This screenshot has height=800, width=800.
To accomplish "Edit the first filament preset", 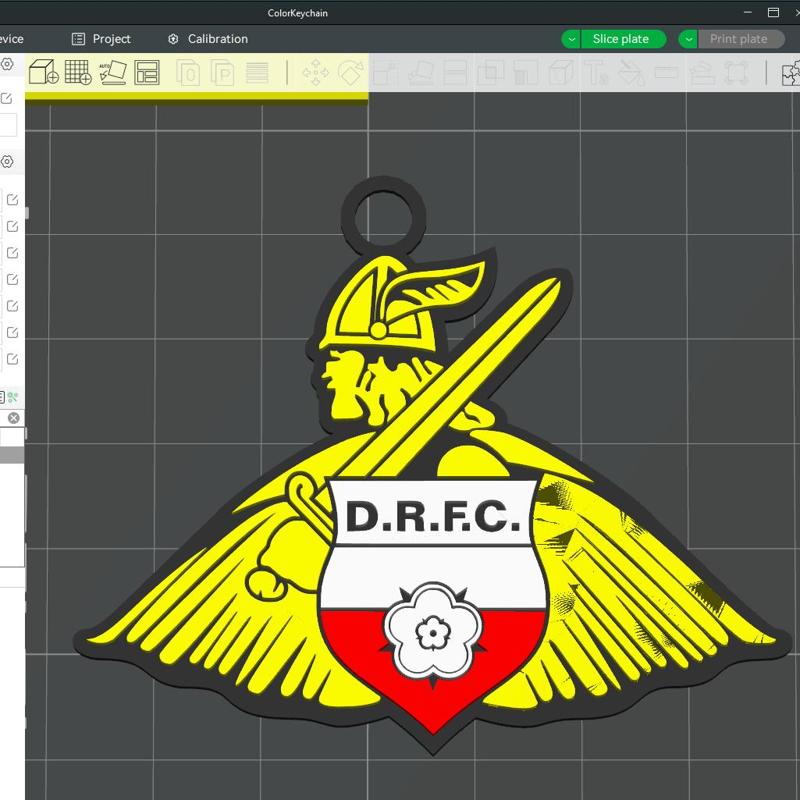I will (12, 200).
